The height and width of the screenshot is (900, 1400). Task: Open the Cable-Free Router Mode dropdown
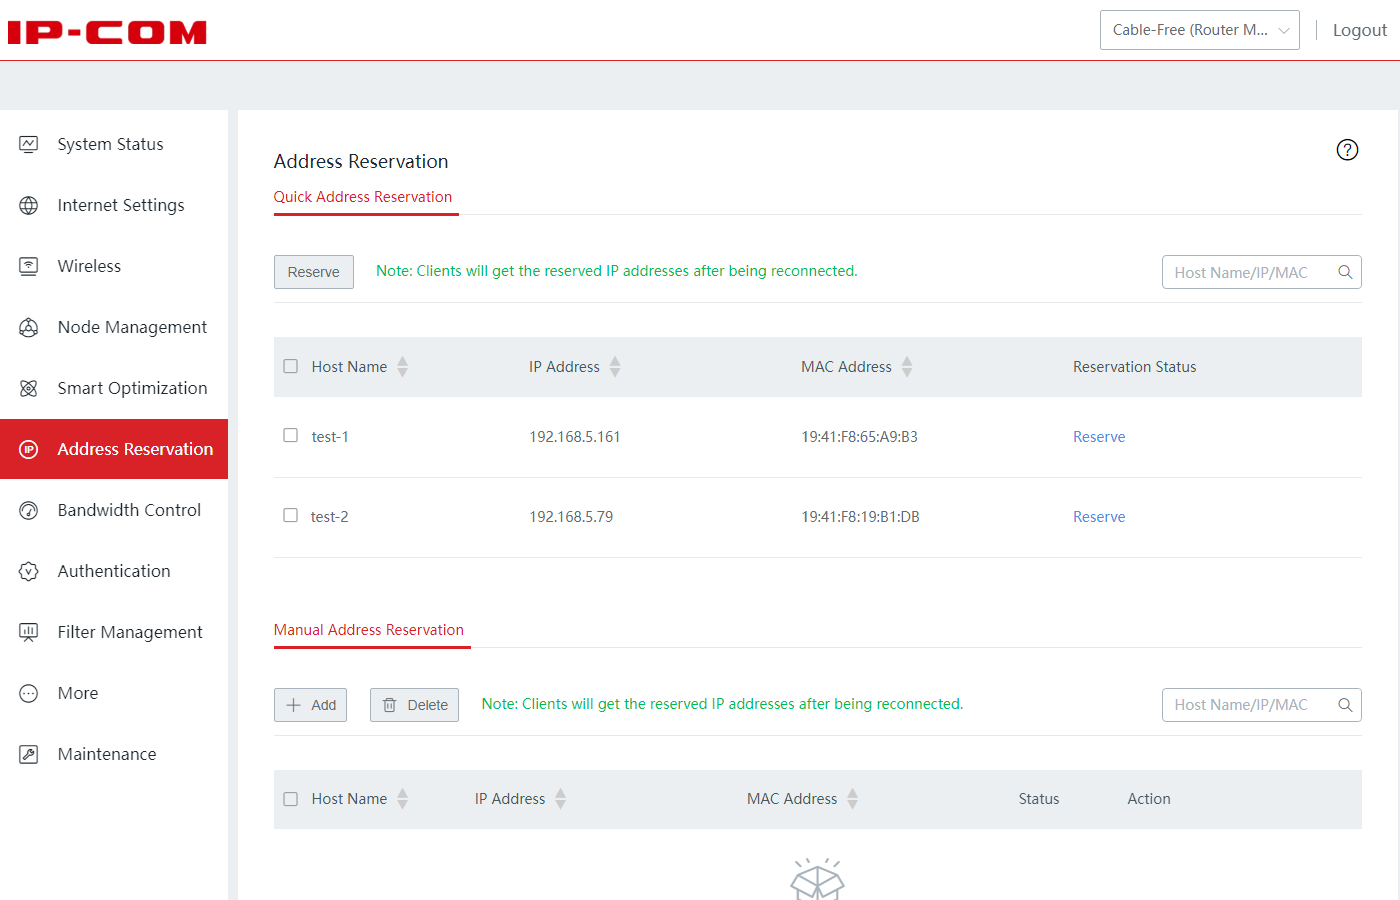pyautogui.click(x=1199, y=30)
